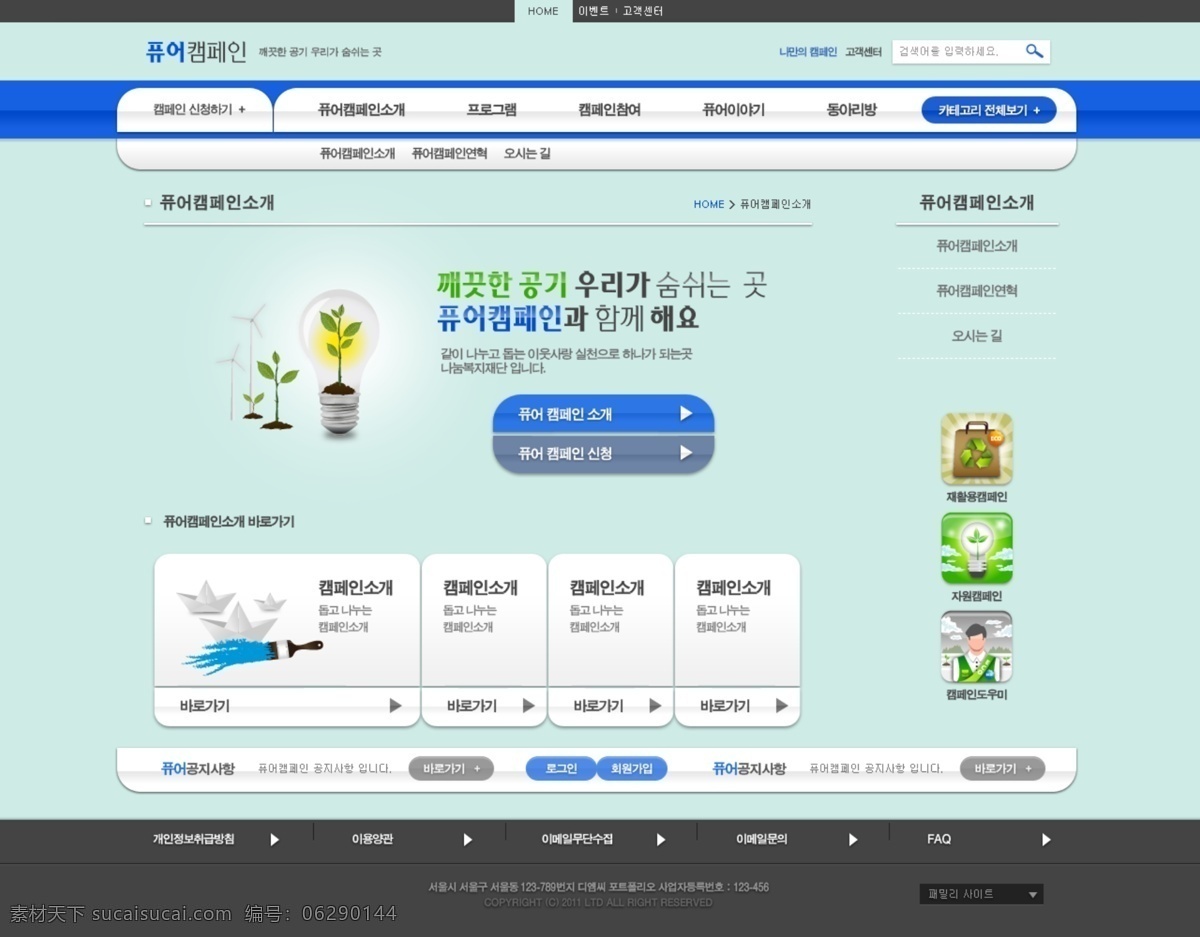Click the arrow next to 개인정보취급방침
Screen dimensions: 1200x937
275,840
